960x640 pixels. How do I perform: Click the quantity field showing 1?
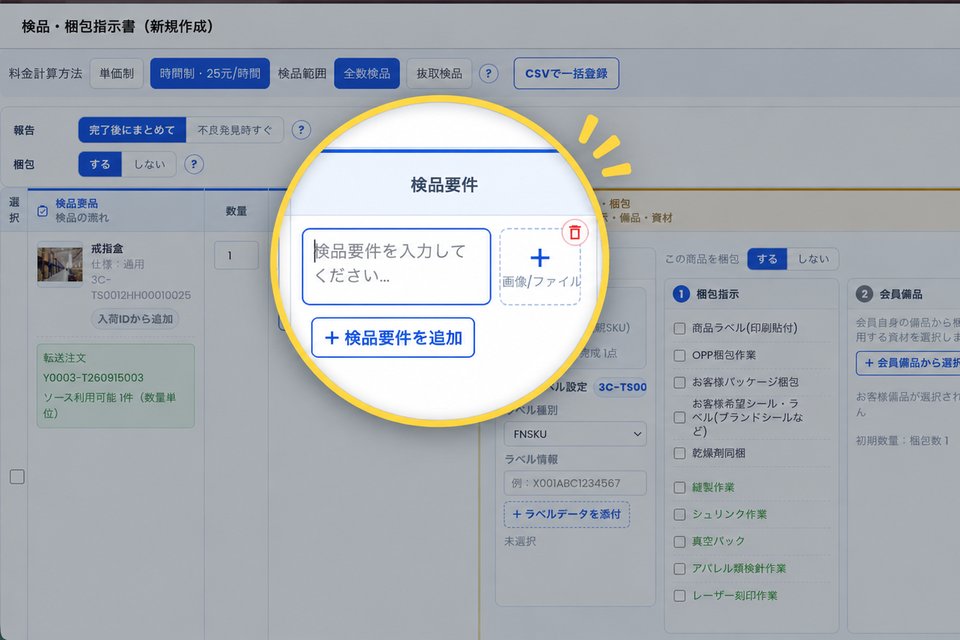point(236,255)
